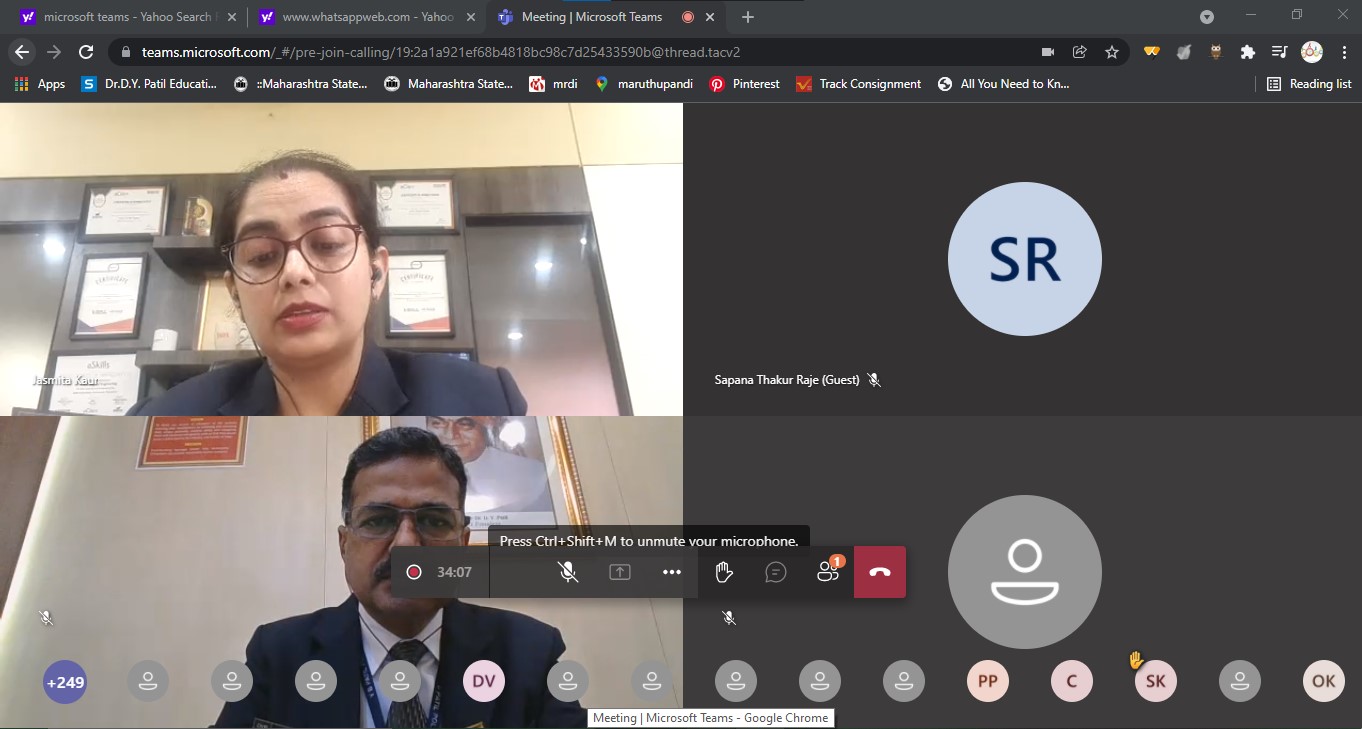Open a new browser tab
The width and height of the screenshot is (1362, 729).
pyautogui.click(x=748, y=17)
